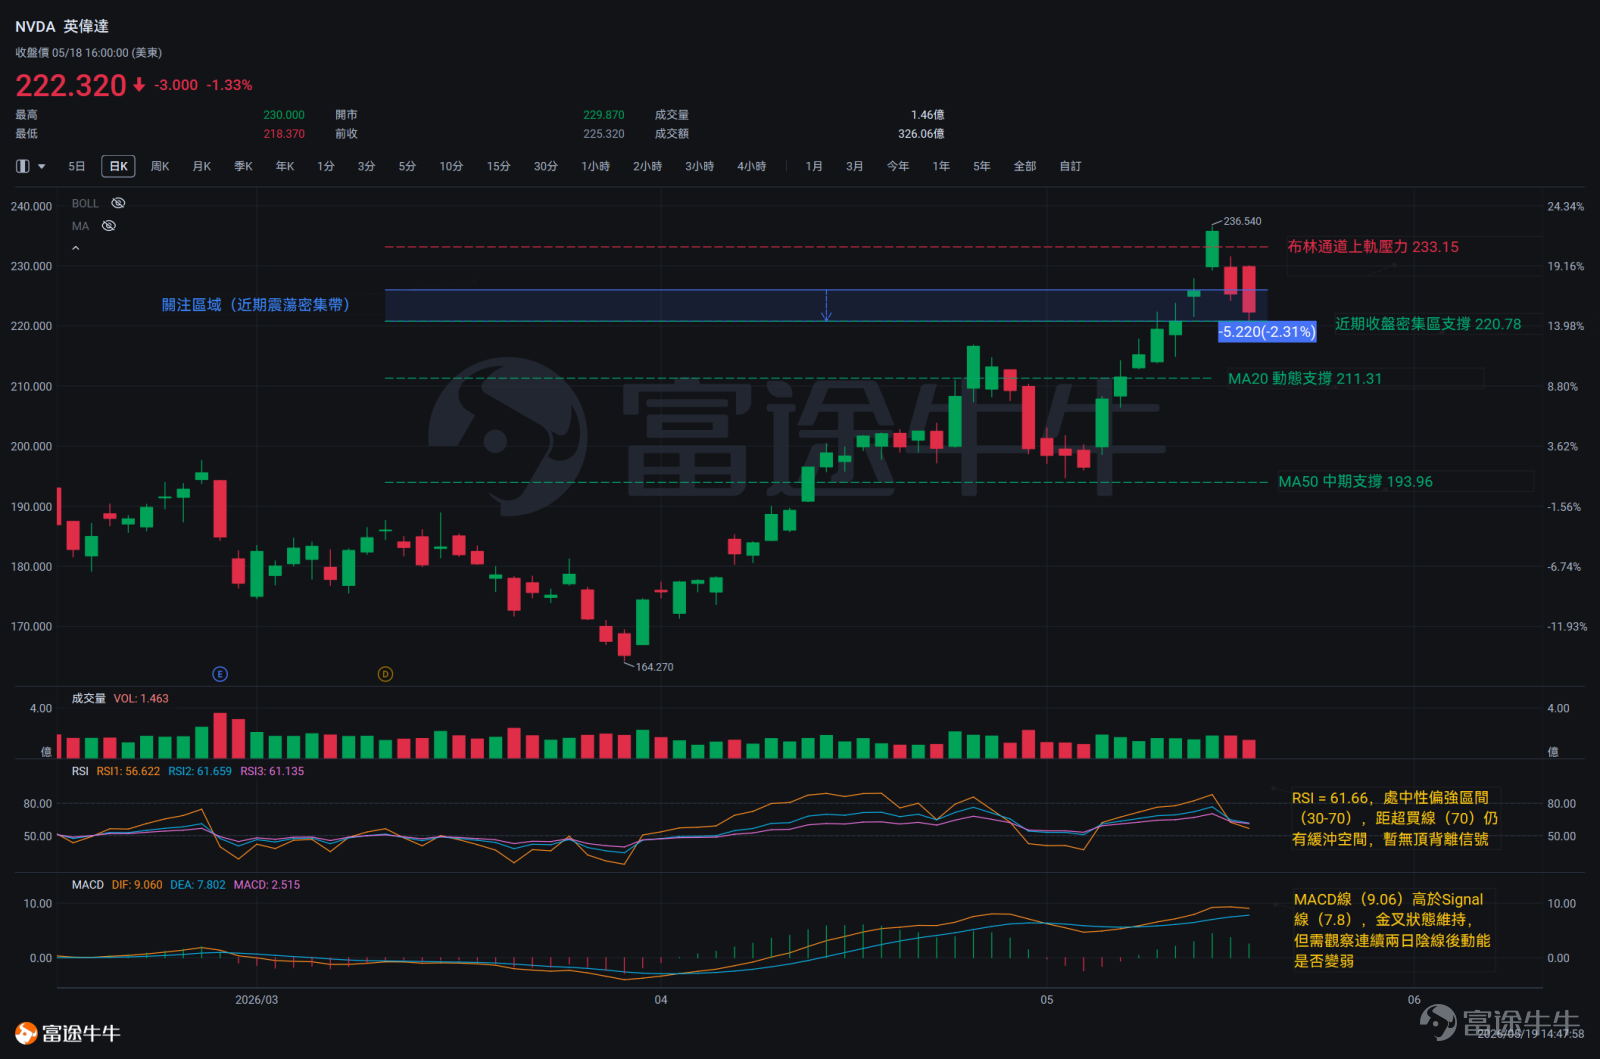
Task: Choose the 3分 interval
Action: point(366,166)
